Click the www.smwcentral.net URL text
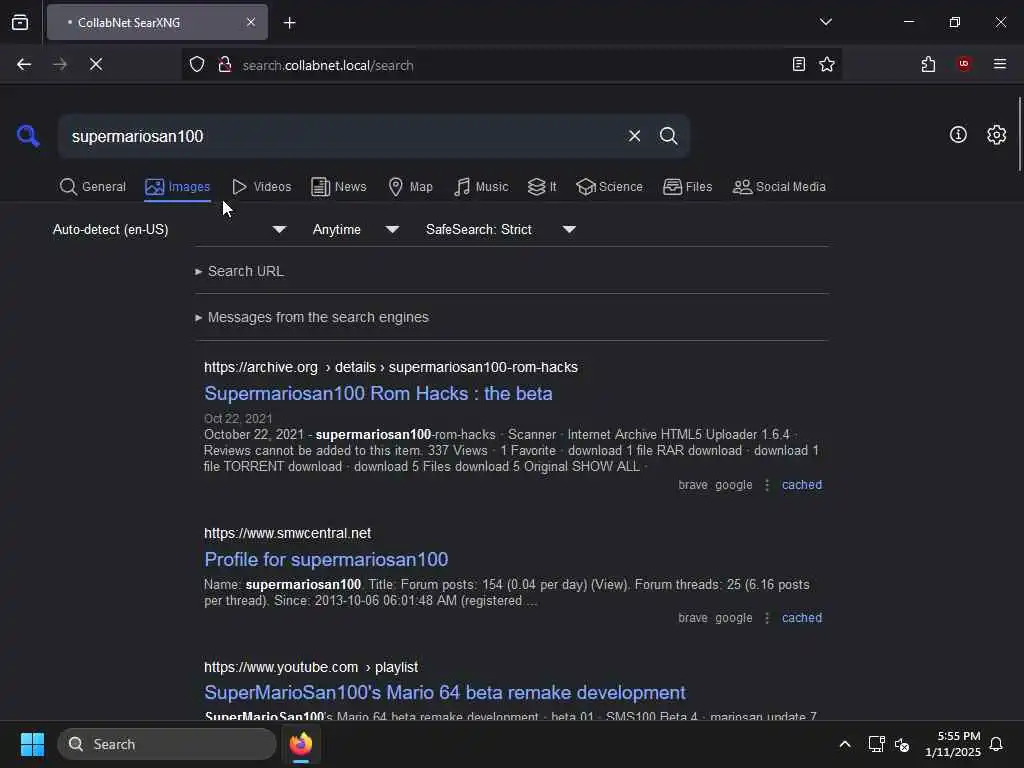Image resolution: width=1024 pixels, height=768 pixels. pyautogui.click(x=287, y=533)
